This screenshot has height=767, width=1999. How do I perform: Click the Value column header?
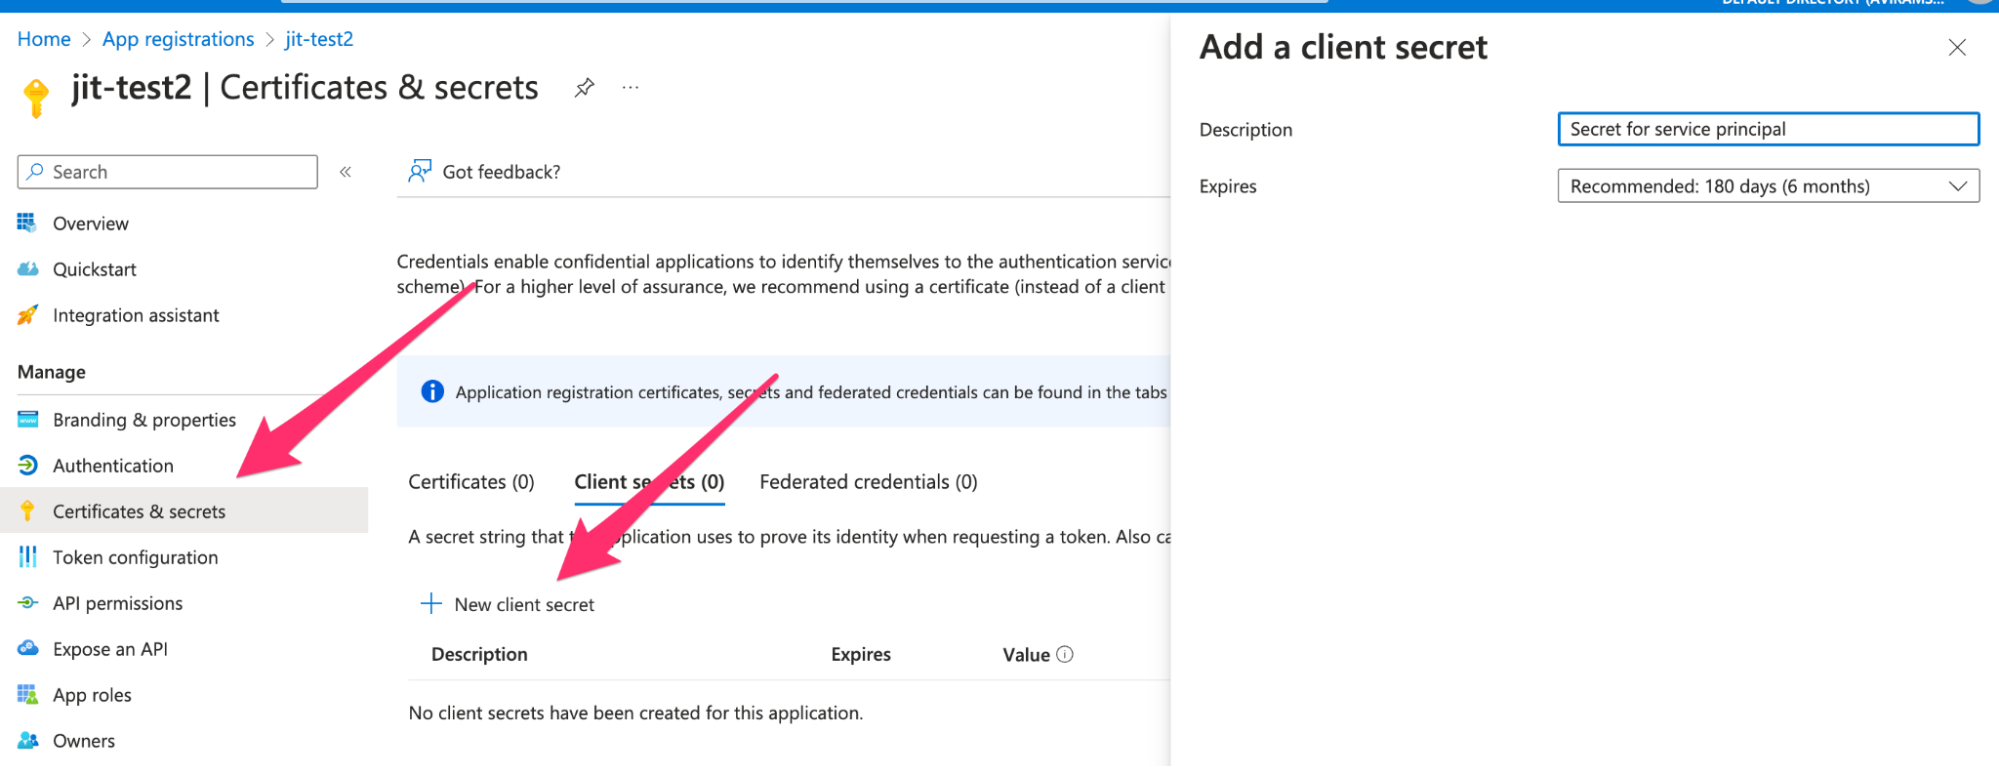(x=1026, y=655)
